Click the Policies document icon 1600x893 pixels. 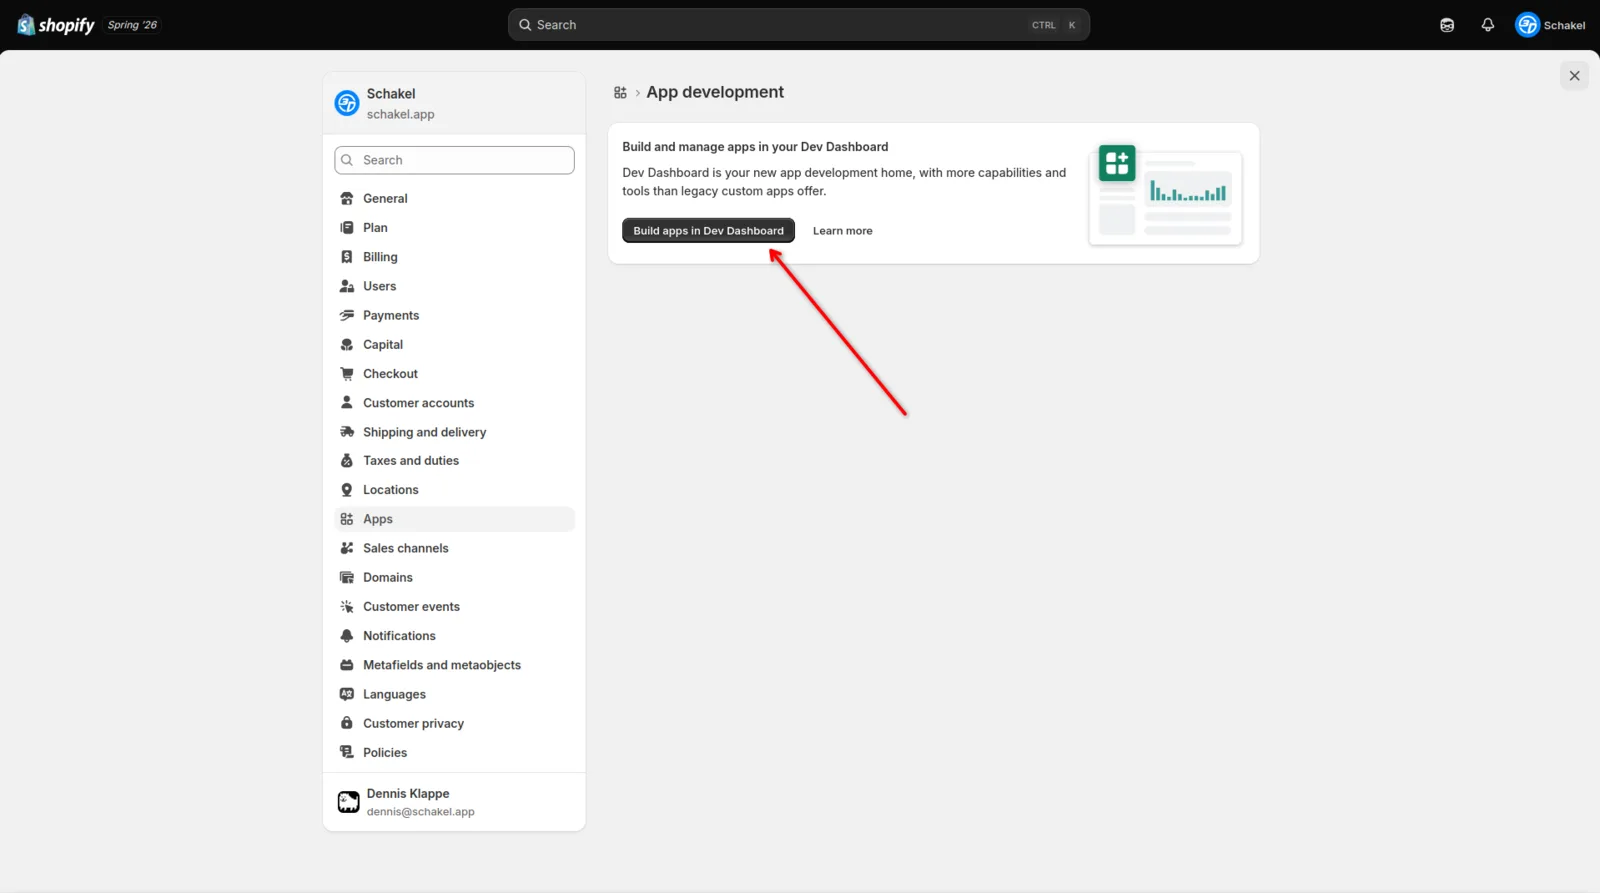(x=347, y=752)
